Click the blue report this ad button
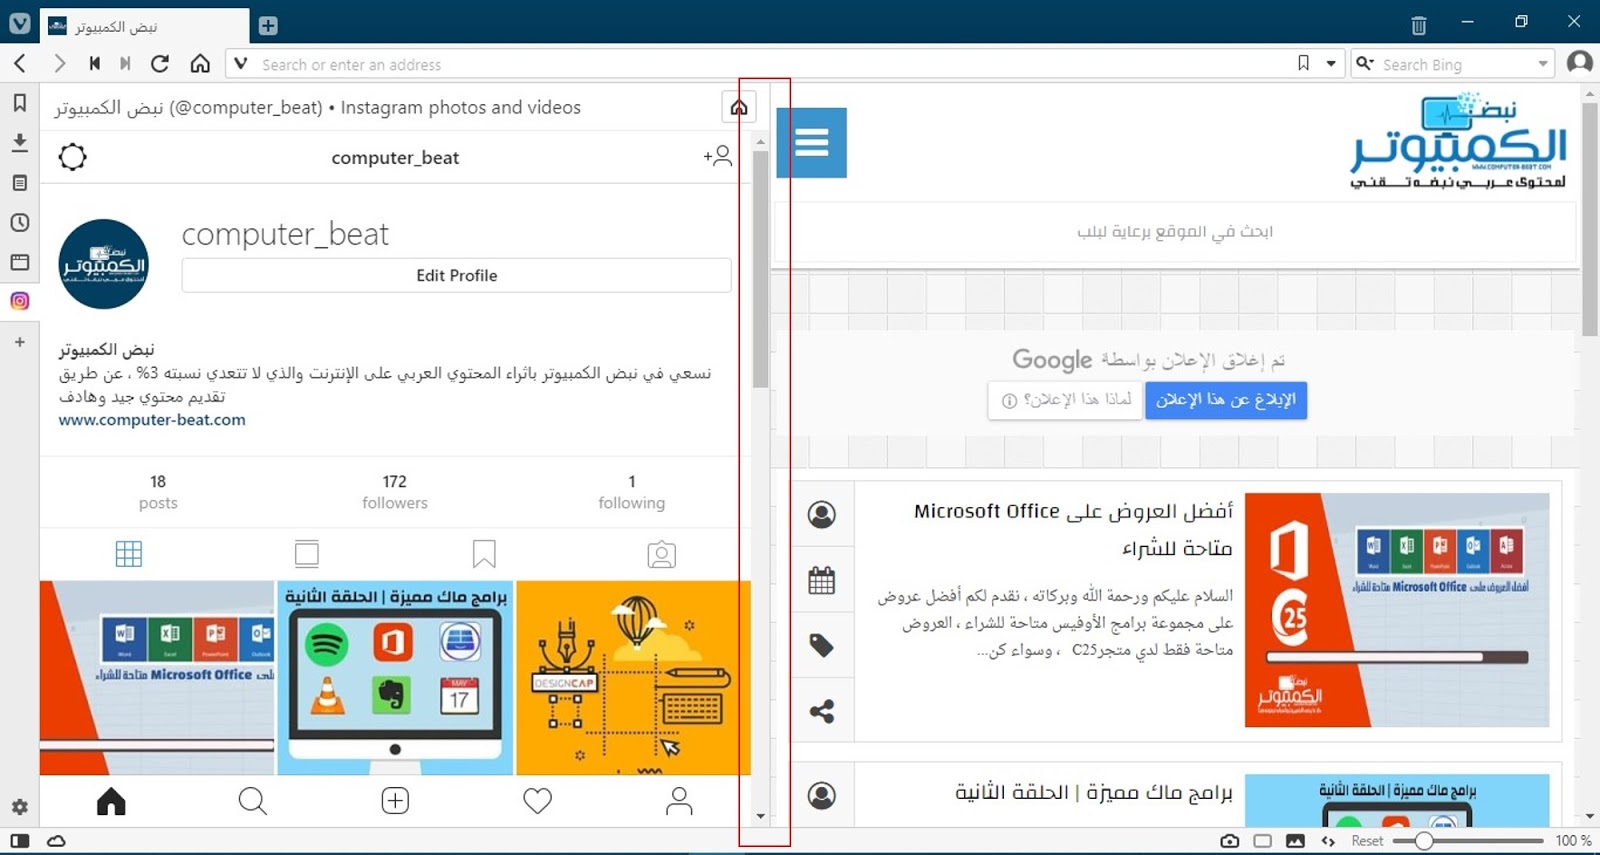Screen dimensions: 1600x855 coord(1226,400)
